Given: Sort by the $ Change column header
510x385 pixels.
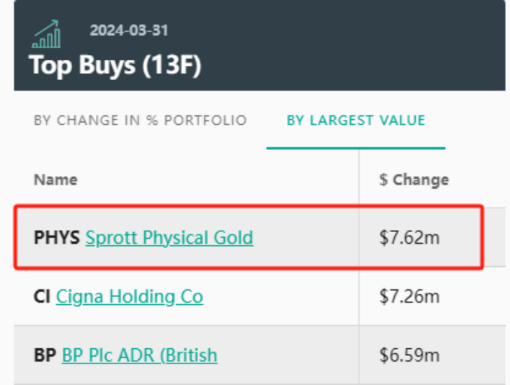Looking at the screenshot, I should point(414,180).
